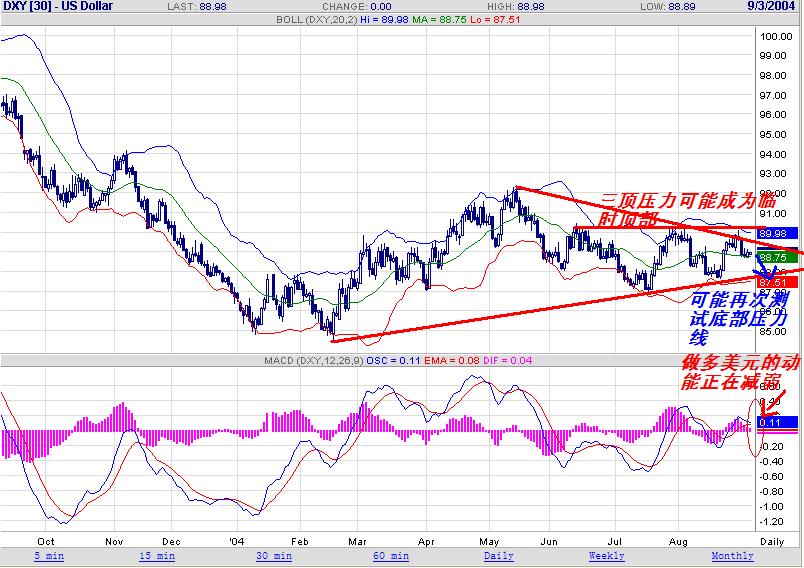Click the date '9/3/2004'
Screen dimensions: 804x568
[x=771, y=6]
